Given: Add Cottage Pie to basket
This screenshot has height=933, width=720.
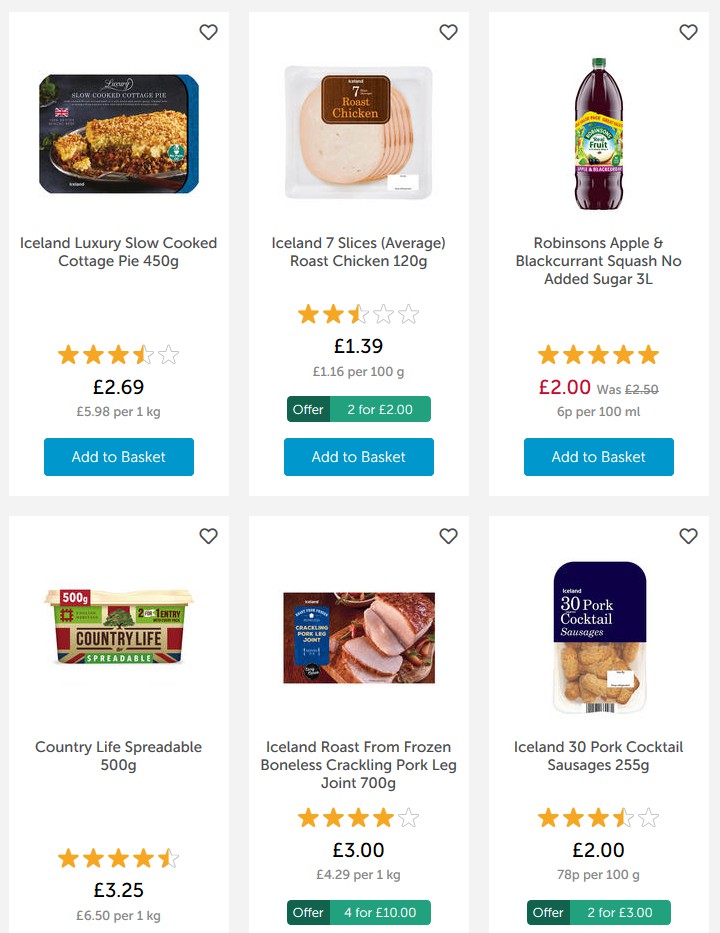Looking at the screenshot, I should pos(119,457).
